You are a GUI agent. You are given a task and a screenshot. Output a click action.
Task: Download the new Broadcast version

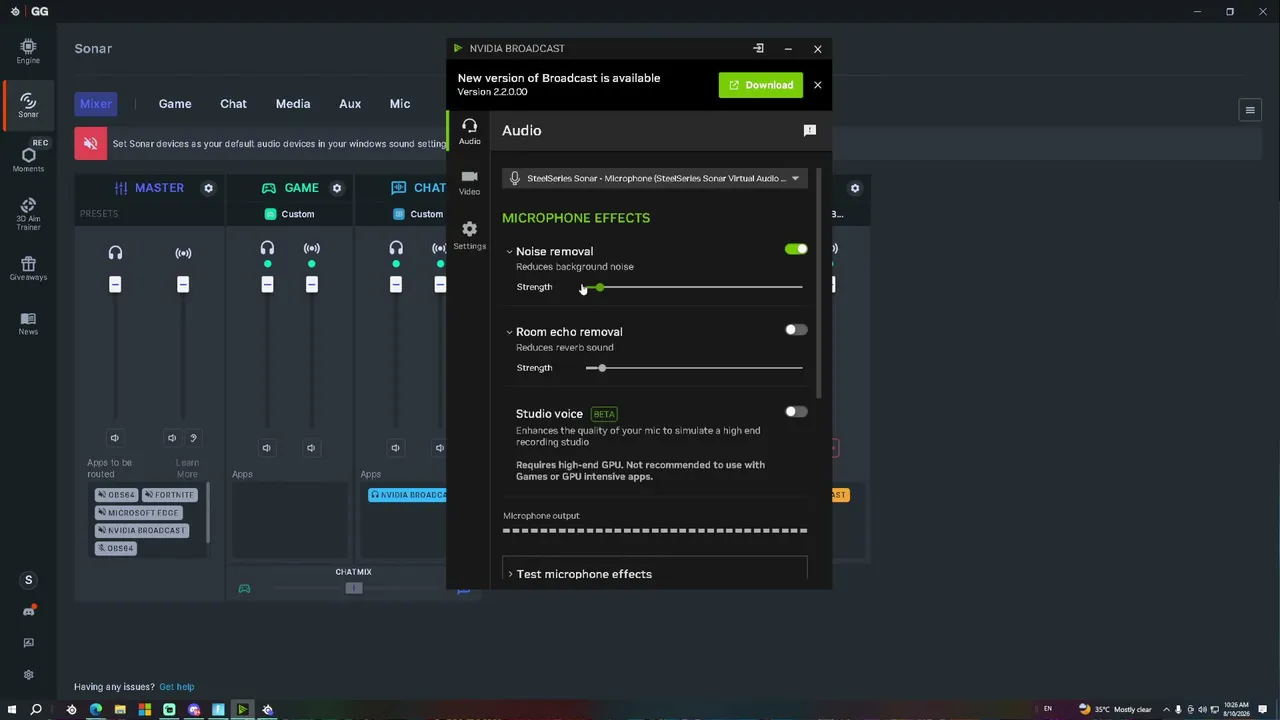pyautogui.click(x=760, y=85)
